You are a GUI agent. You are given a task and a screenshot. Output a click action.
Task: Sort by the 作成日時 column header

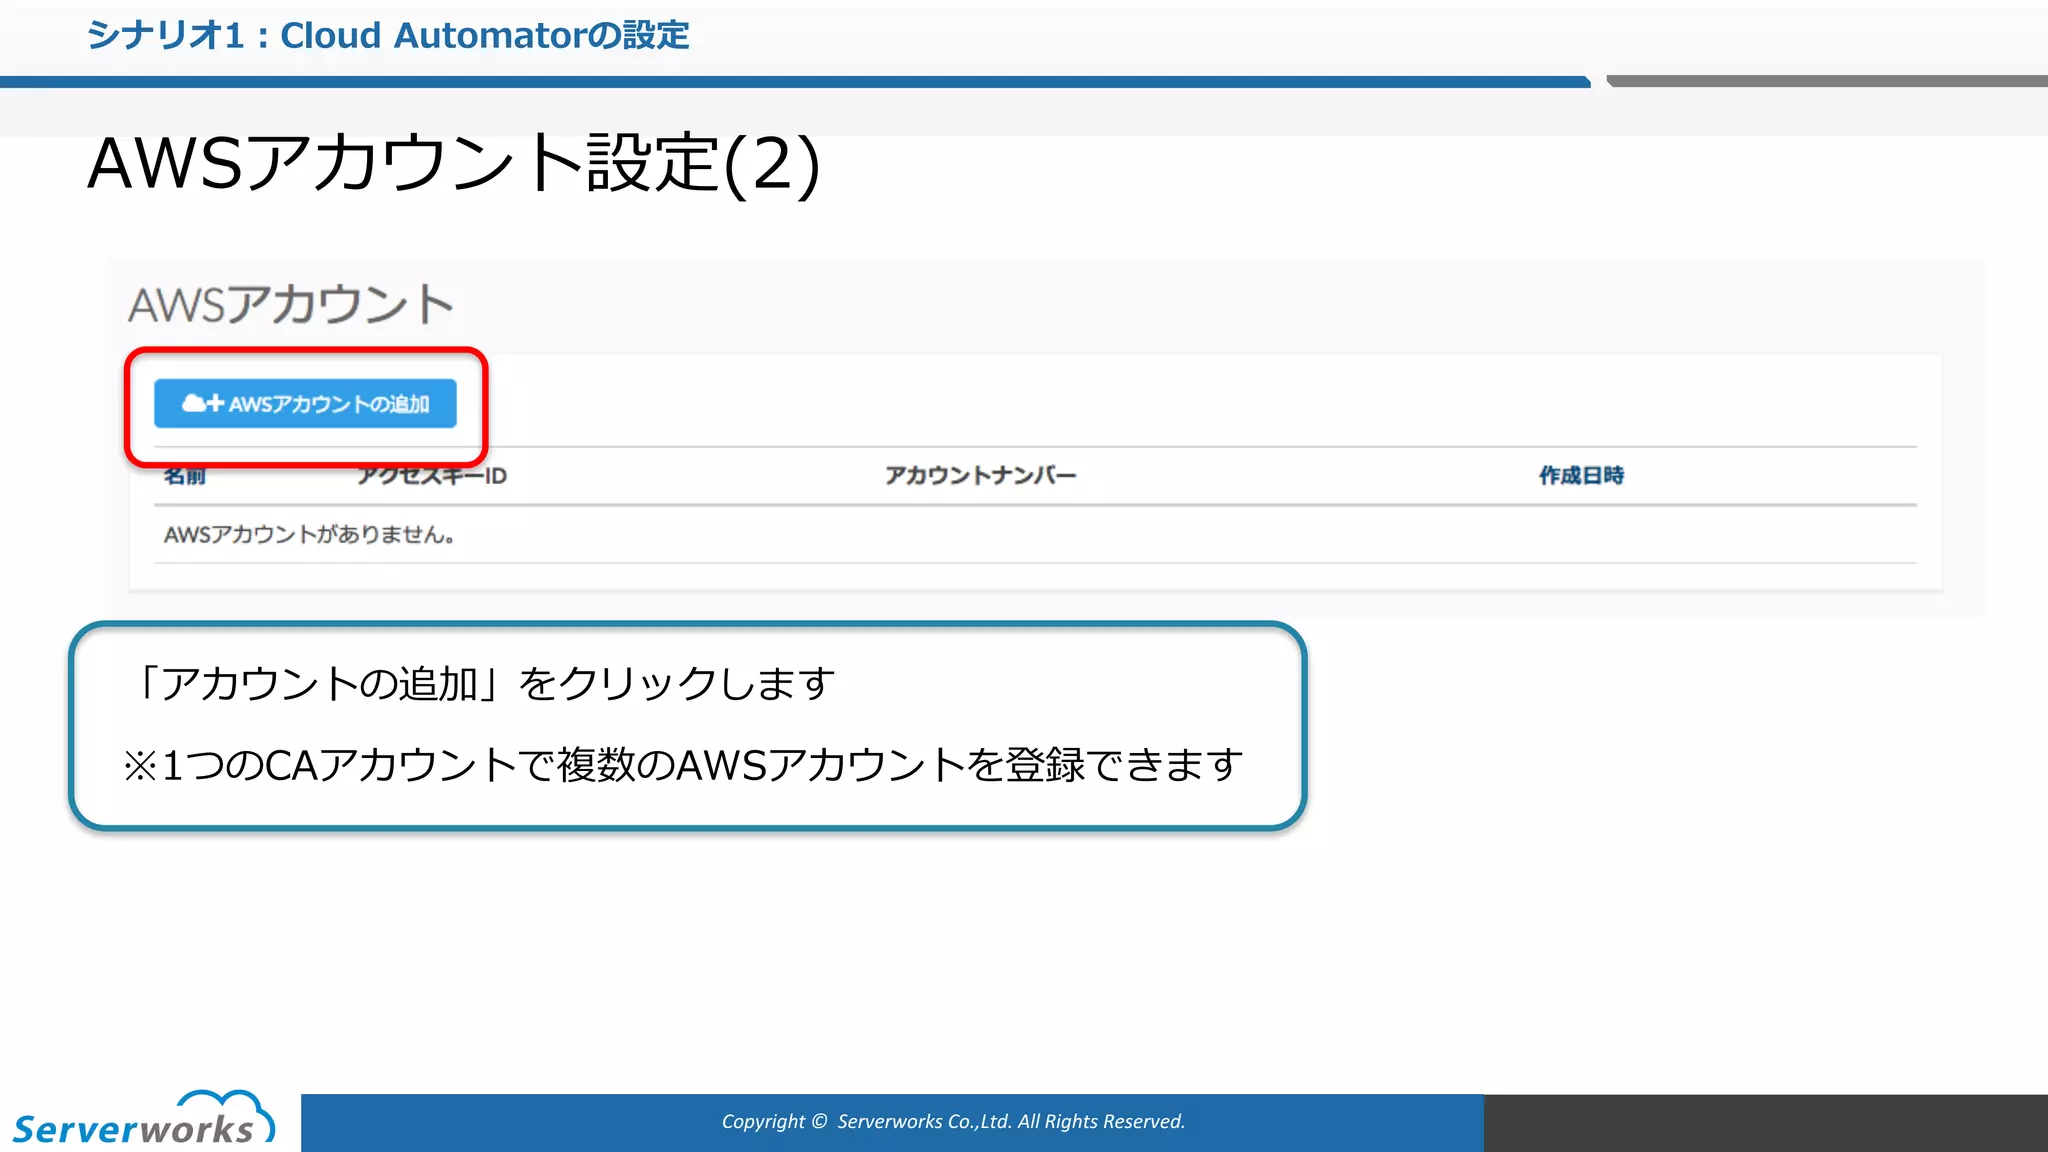(x=1581, y=476)
